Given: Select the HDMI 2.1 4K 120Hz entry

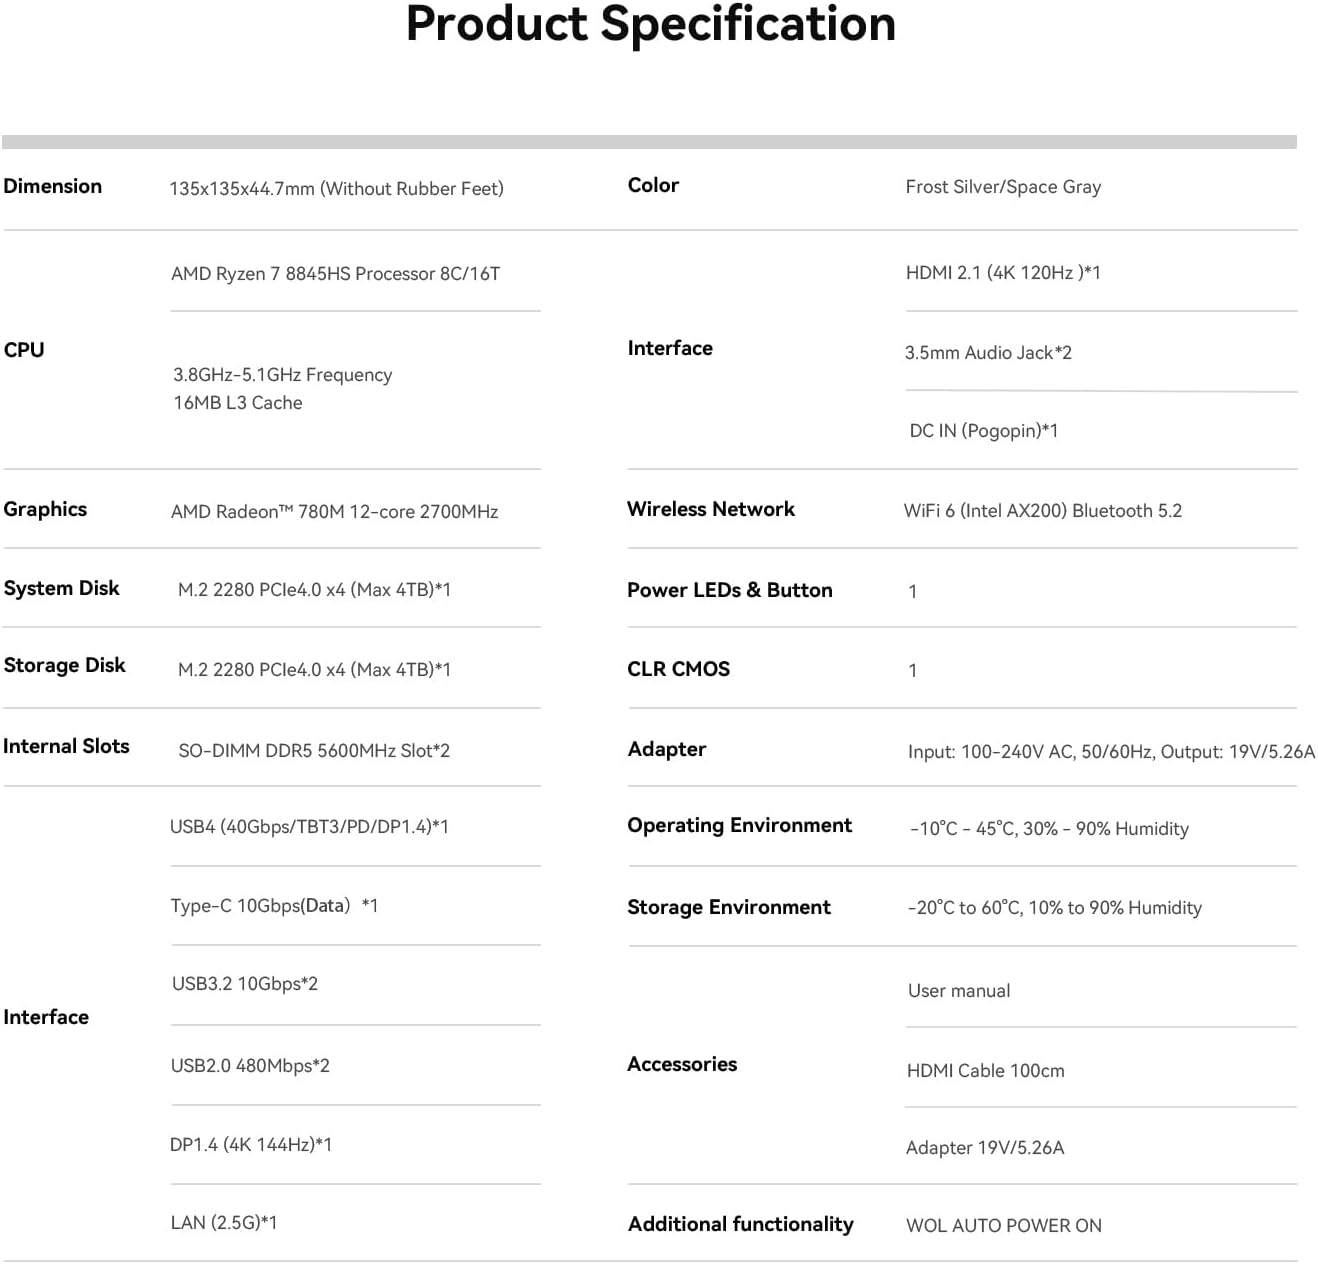Looking at the screenshot, I should (1003, 273).
